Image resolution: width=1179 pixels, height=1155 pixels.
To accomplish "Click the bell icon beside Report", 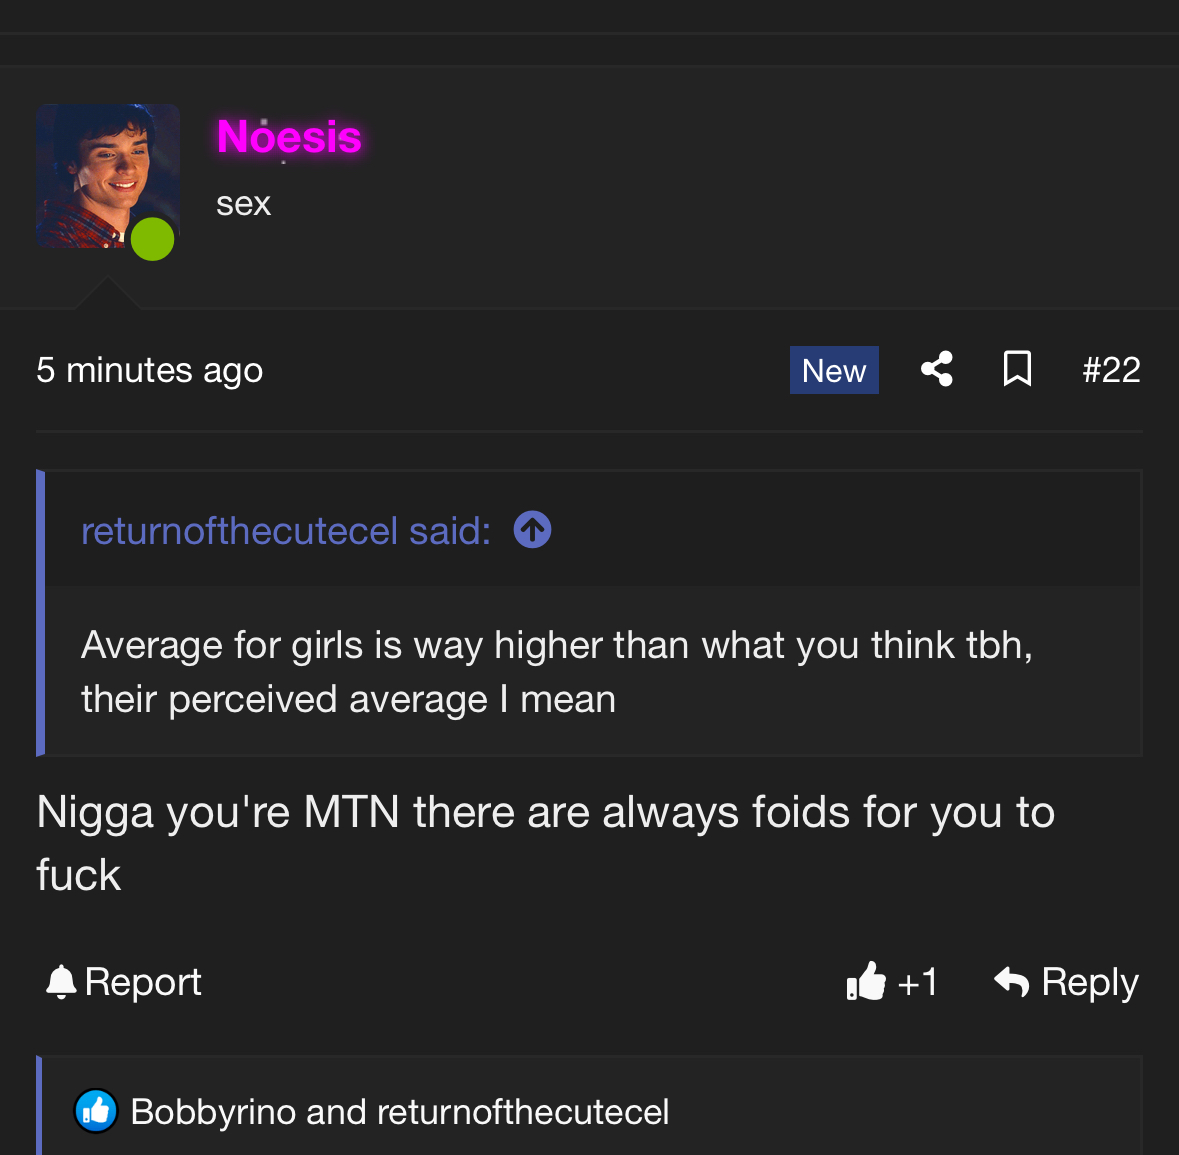I will (x=61, y=981).
